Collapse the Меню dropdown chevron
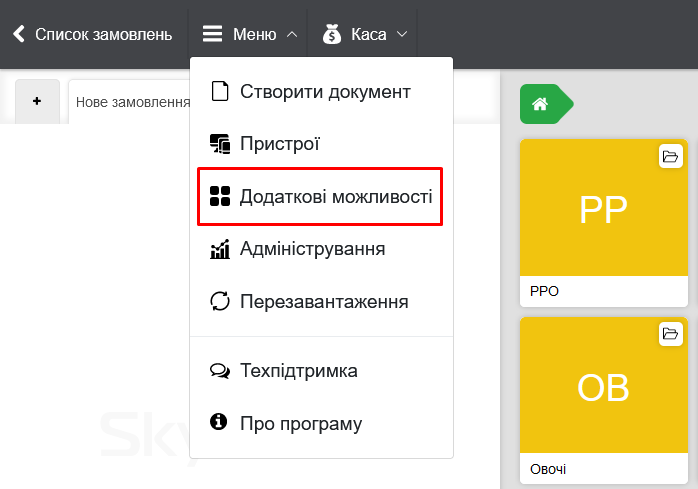Viewport: 698px width, 489px height. point(291,34)
